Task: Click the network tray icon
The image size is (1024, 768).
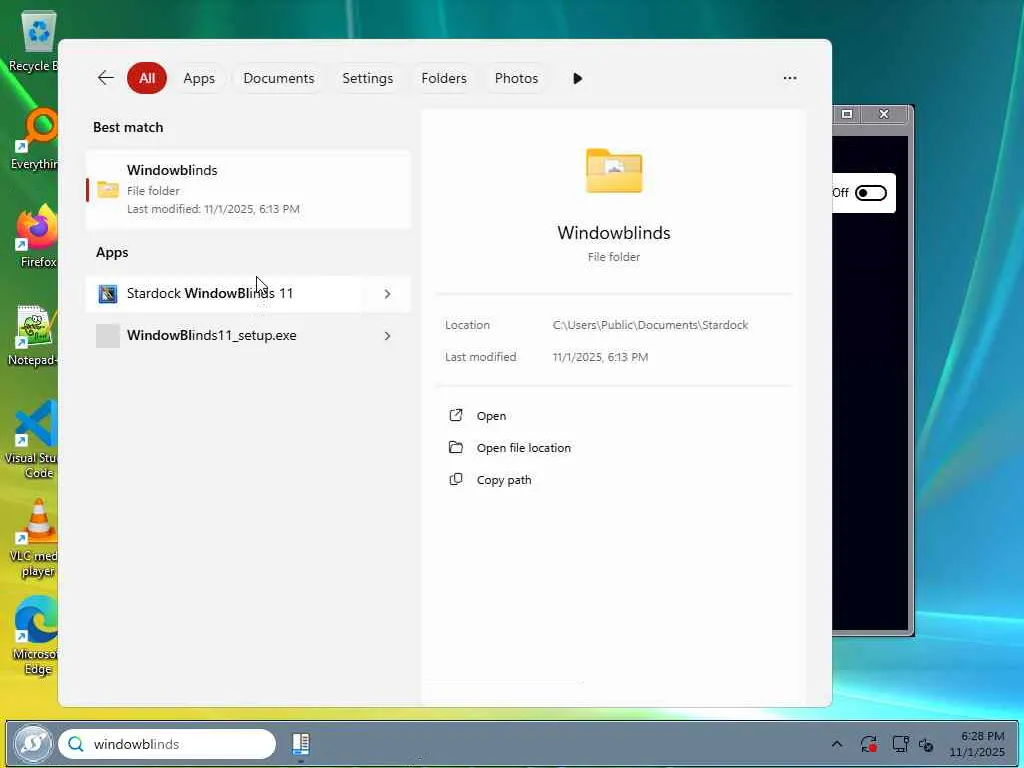Action: pos(900,744)
